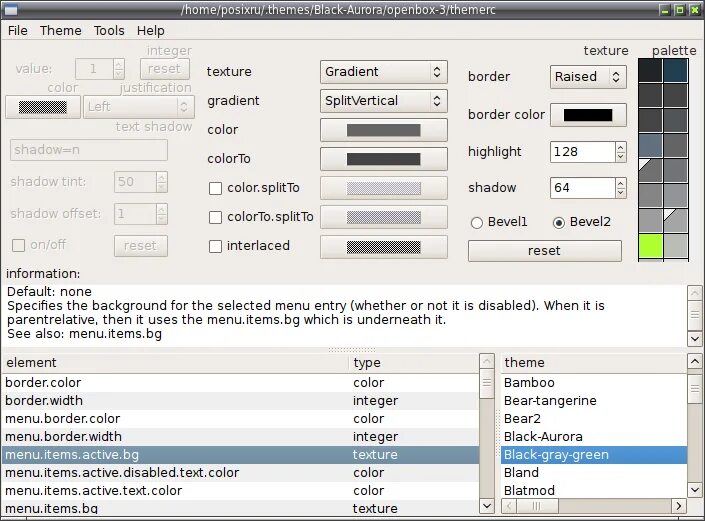
Task: Click the theme list horizontal scroll right arrow
Action: (x=678, y=506)
